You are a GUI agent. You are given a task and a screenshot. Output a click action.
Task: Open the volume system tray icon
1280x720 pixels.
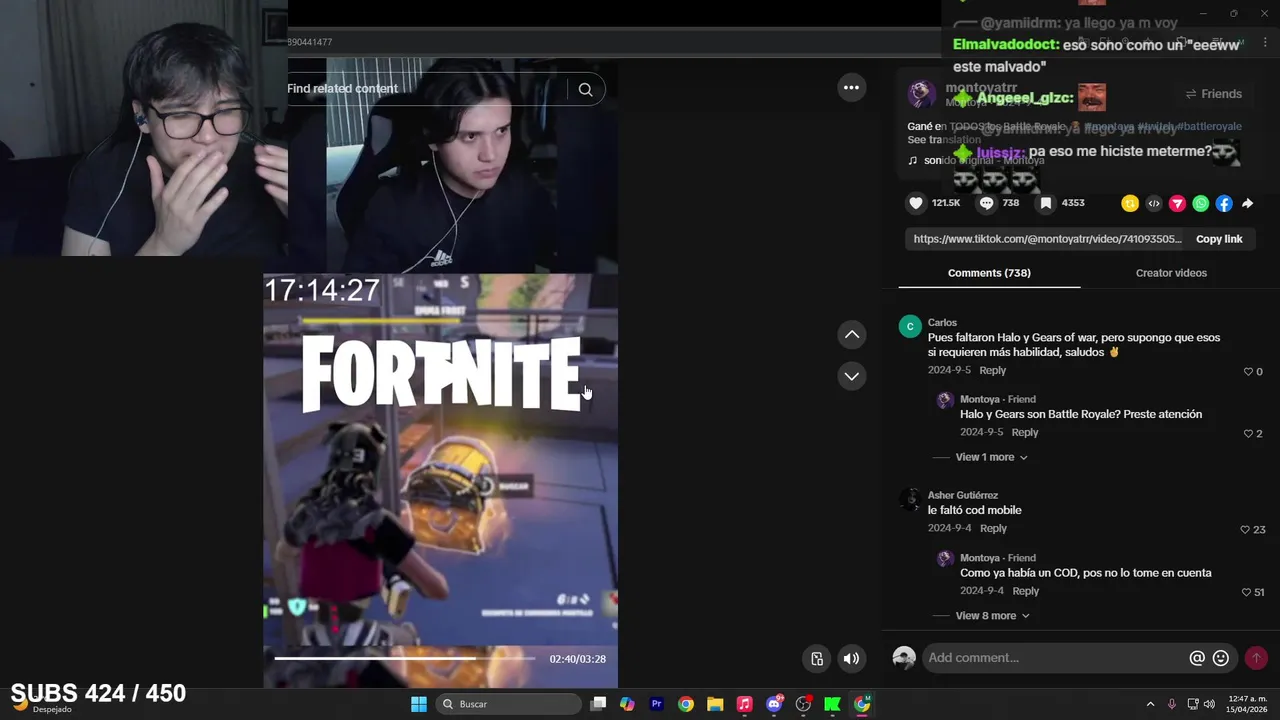[1210, 704]
